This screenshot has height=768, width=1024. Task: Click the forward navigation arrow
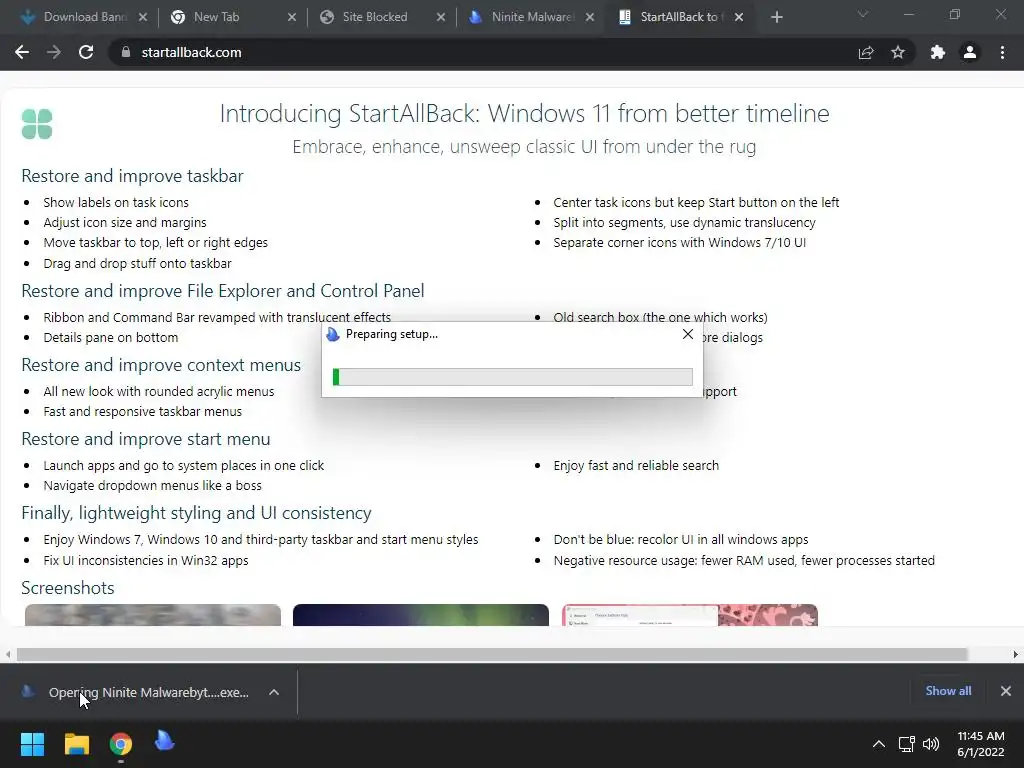[x=54, y=52]
